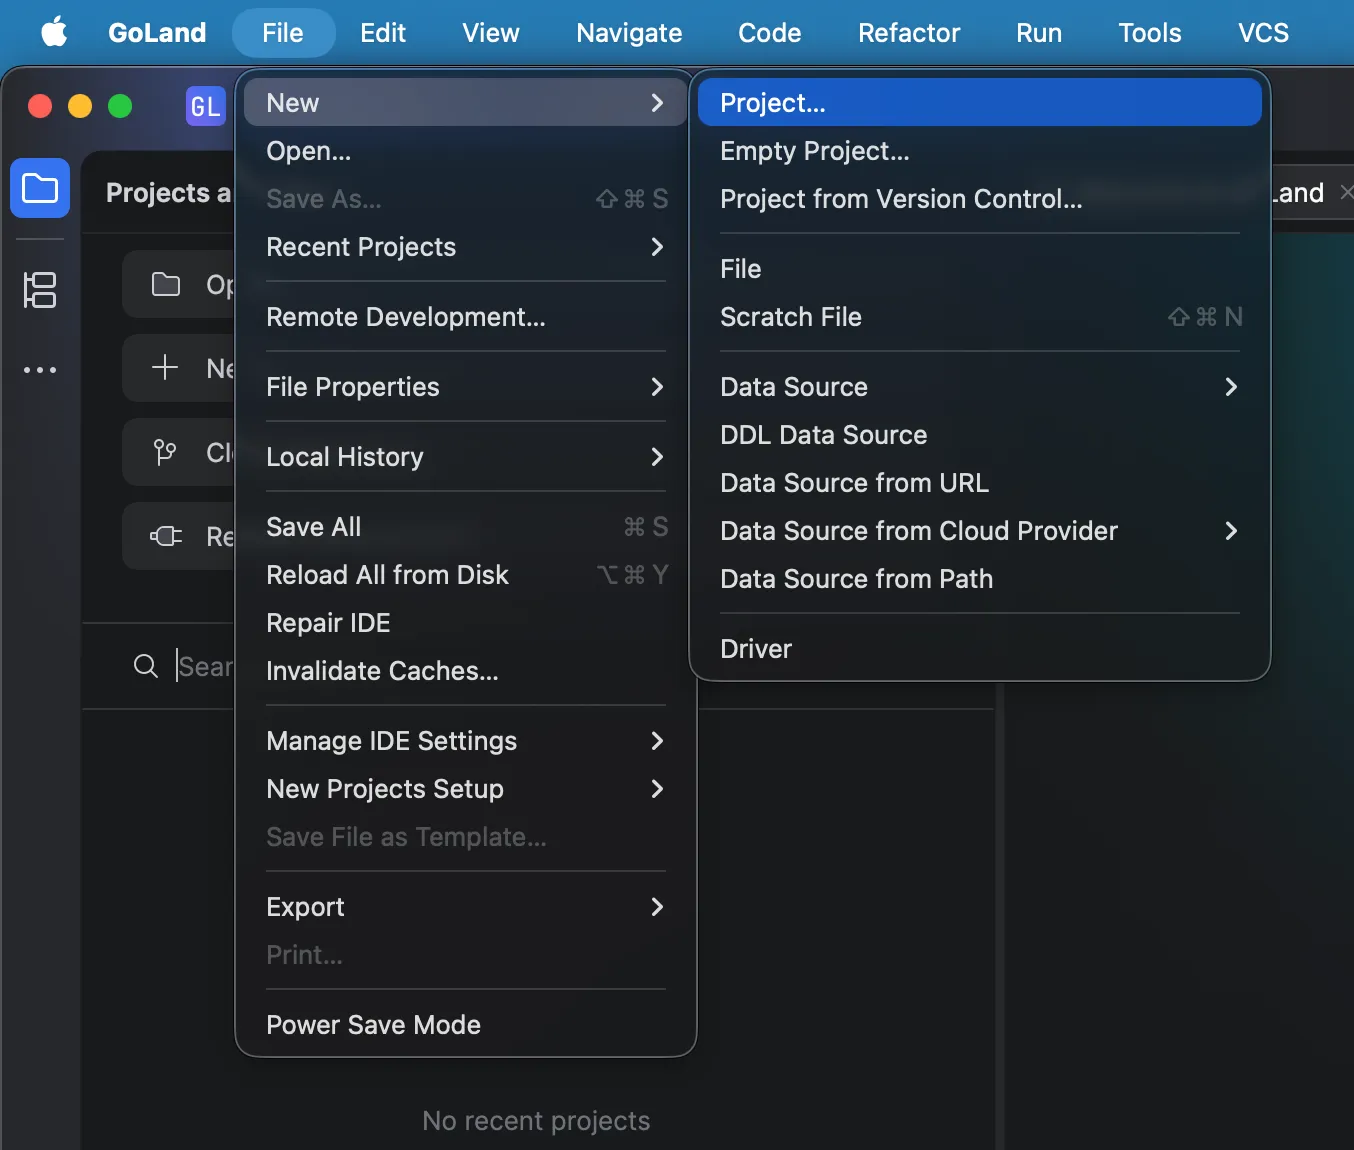Click the GL GoLand logo icon
Screen dimensions: 1354x1150
(205, 106)
